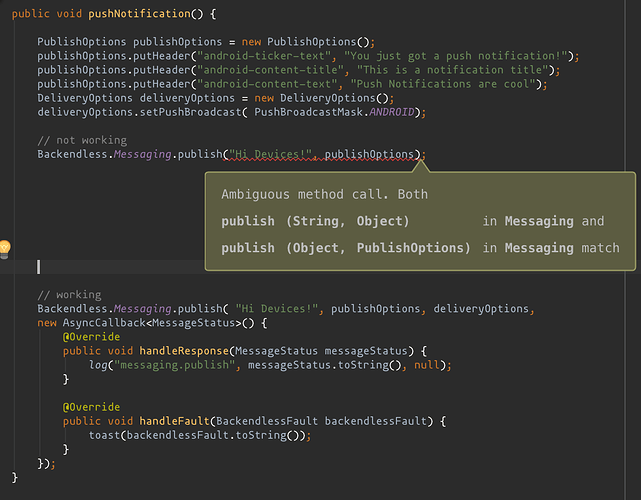
Task: Click the yellow lightbulb quick-fix icon
Action: tap(4, 249)
